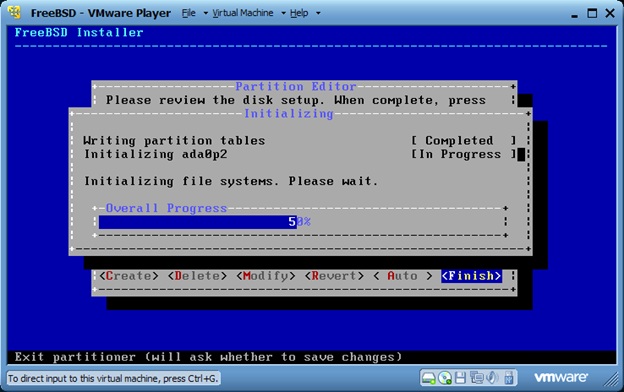This screenshot has width=624, height=392.
Task: Click the 'Initializing' dialog title
Action: pos(289,113)
